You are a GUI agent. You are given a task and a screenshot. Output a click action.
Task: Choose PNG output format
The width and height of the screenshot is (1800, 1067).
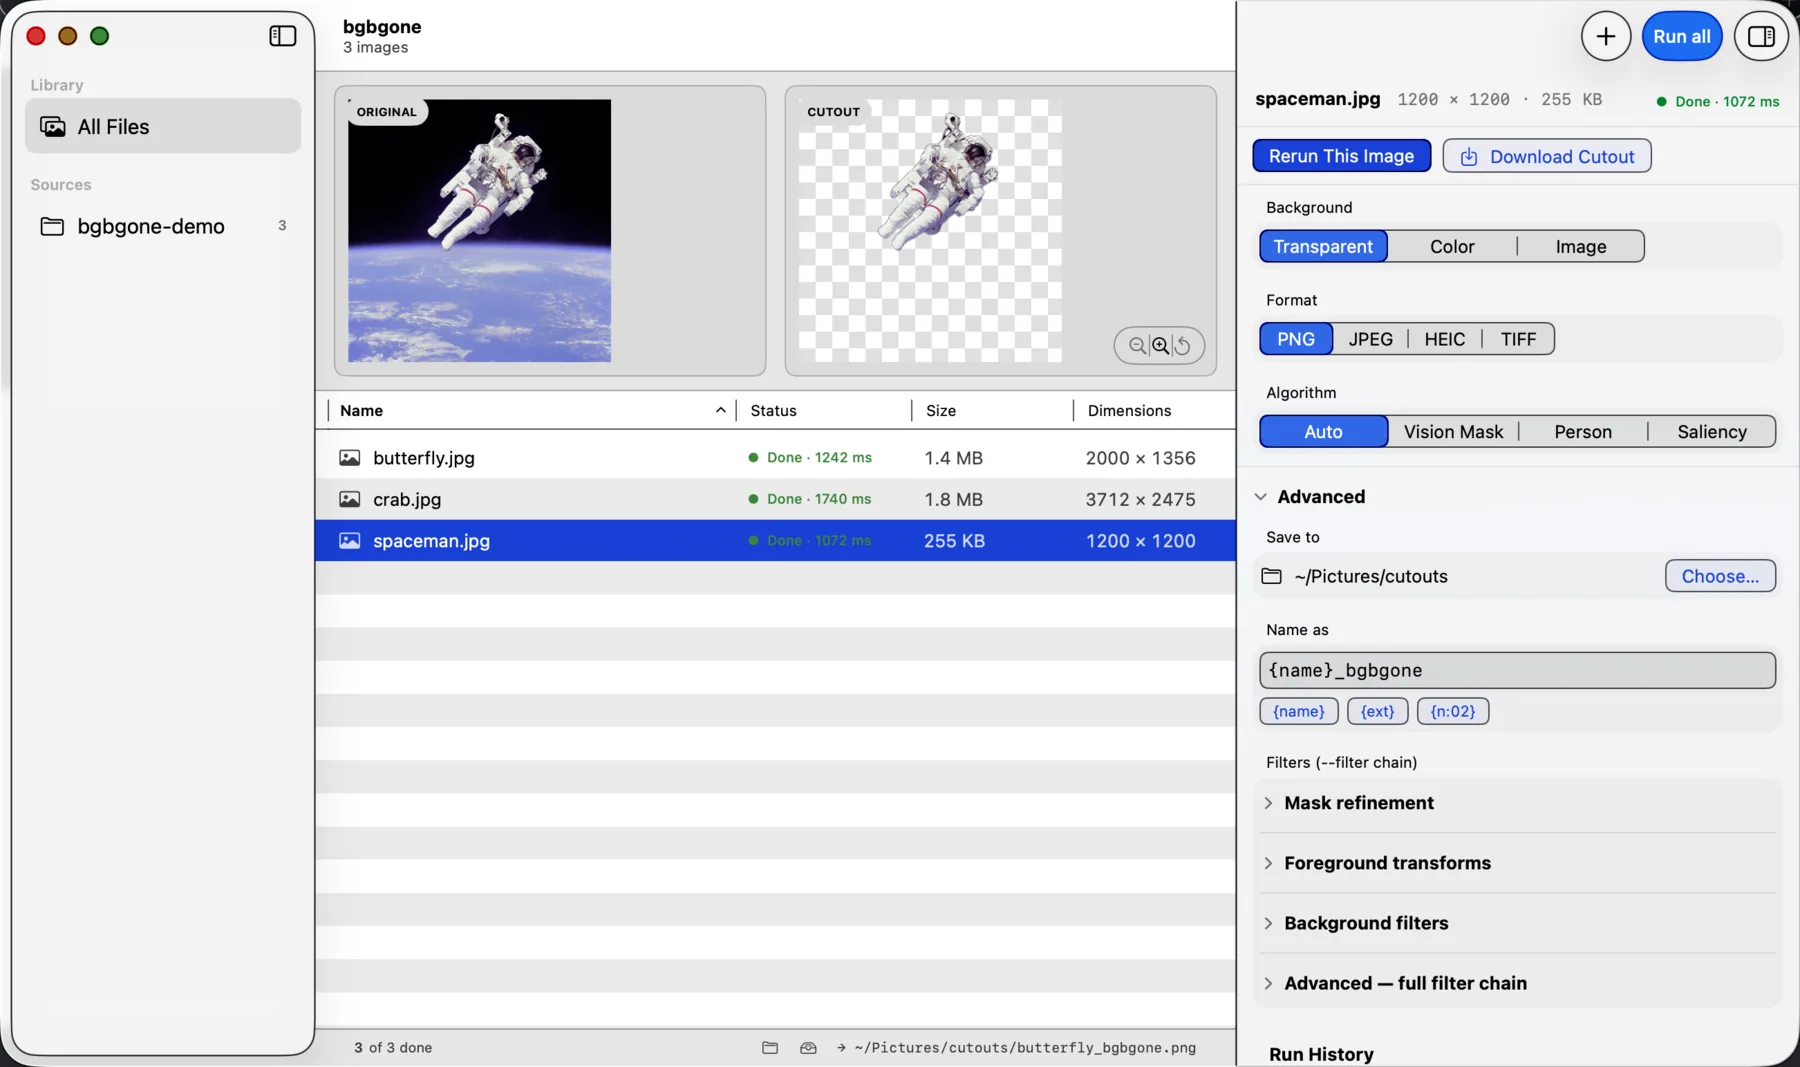point(1295,339)
